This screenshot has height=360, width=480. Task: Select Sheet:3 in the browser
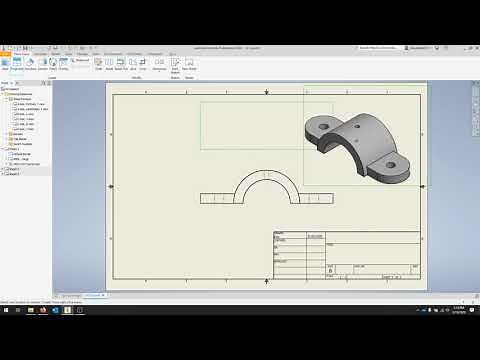click(x=13, y=174)
